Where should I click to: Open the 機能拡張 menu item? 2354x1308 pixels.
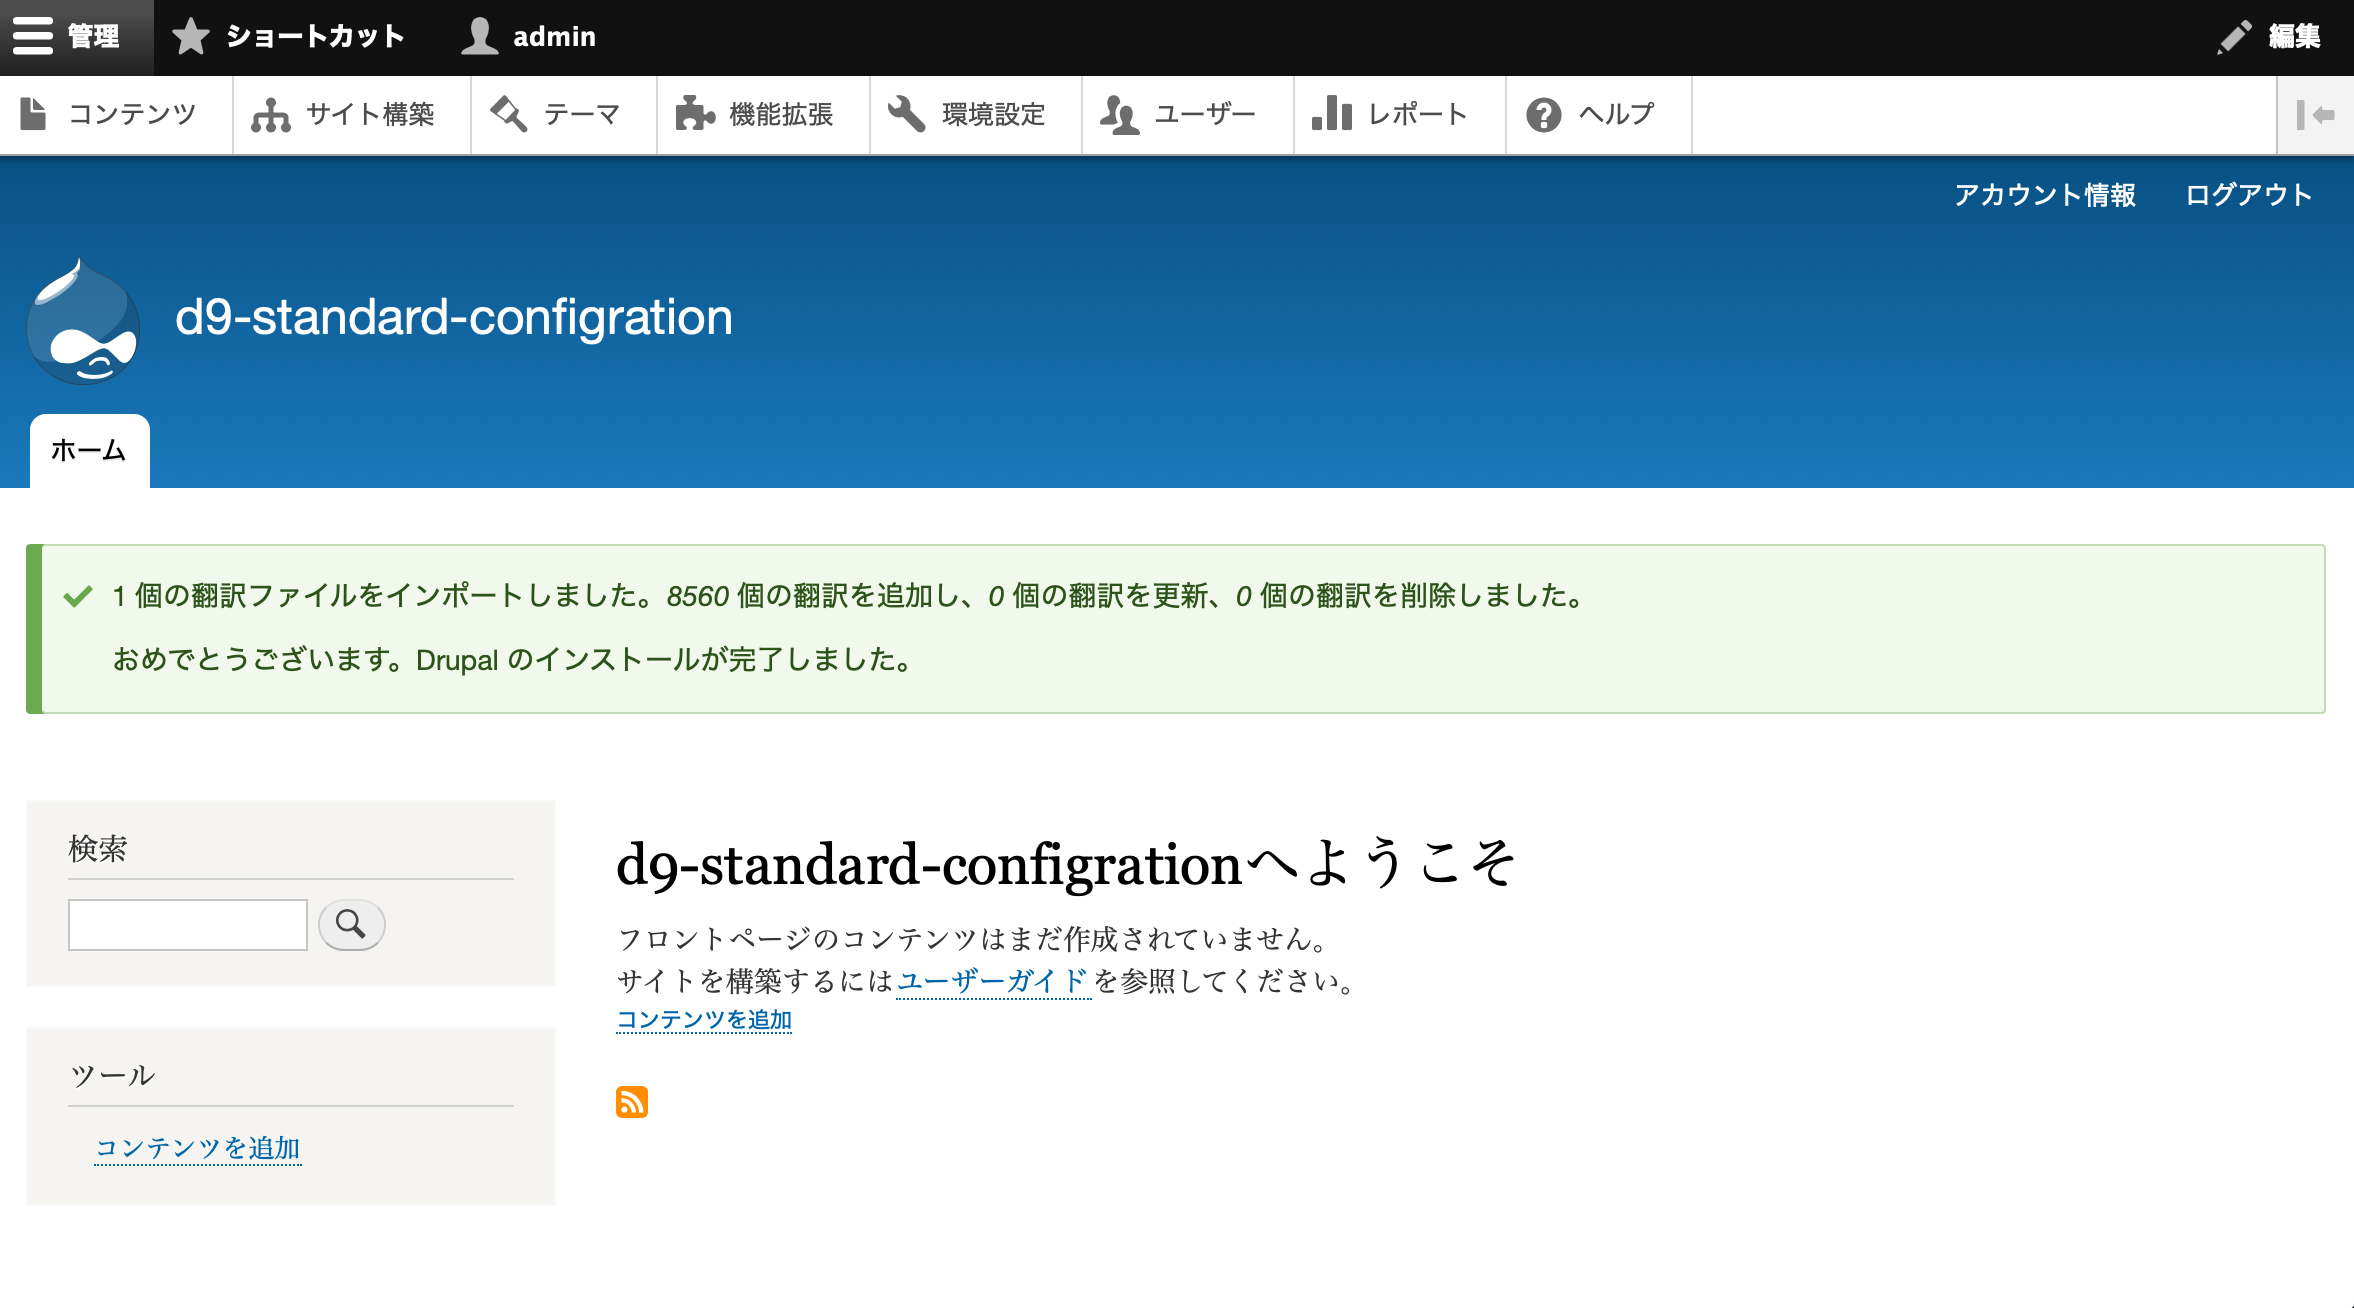coord(763,114)
